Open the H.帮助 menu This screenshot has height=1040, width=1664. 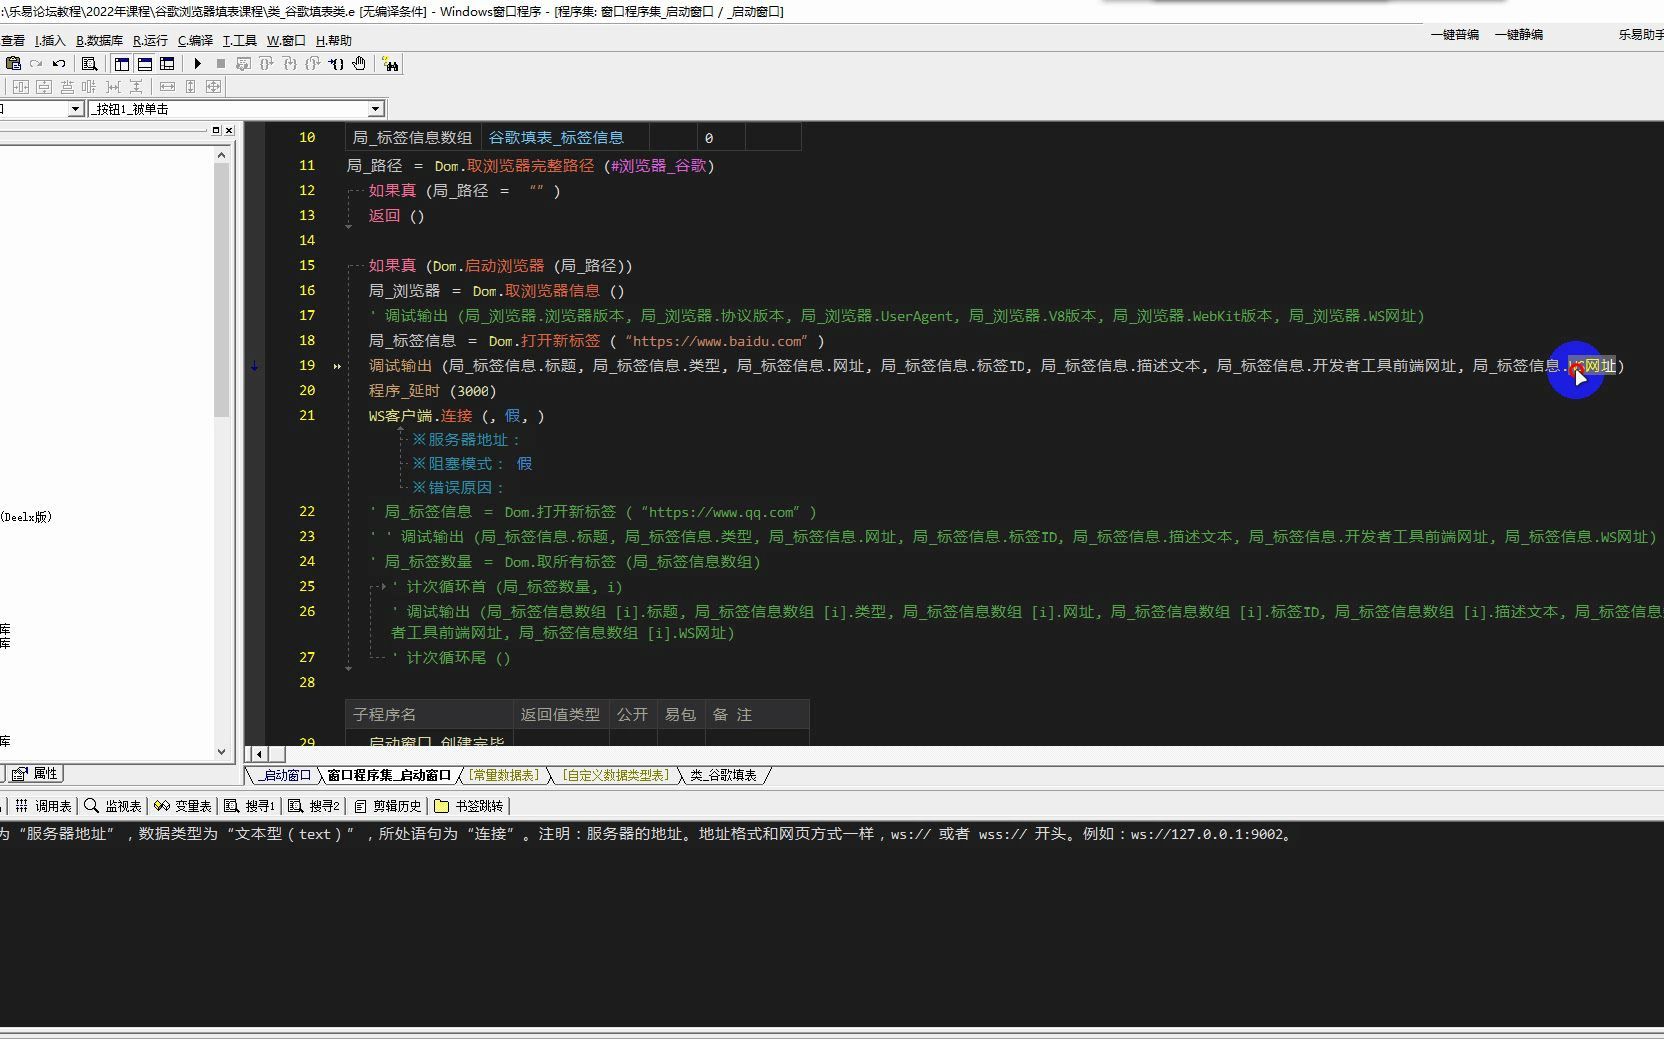333,40
